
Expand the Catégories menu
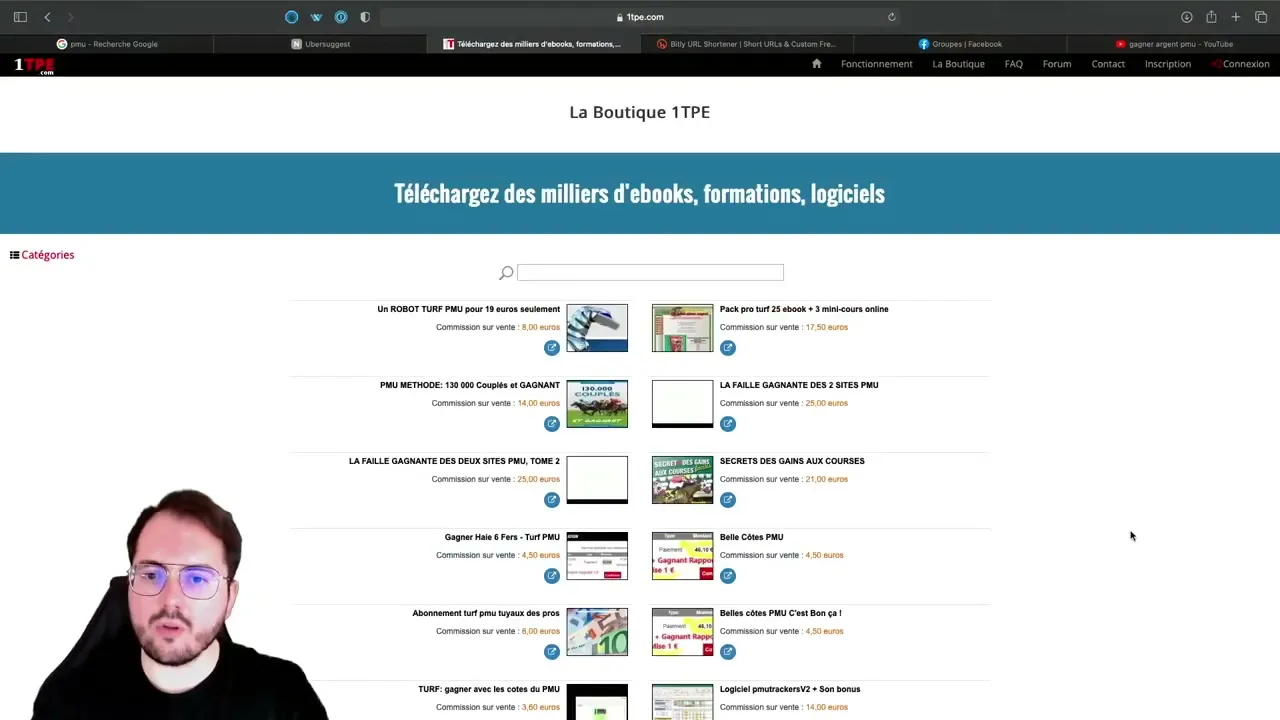pos(42,254)
